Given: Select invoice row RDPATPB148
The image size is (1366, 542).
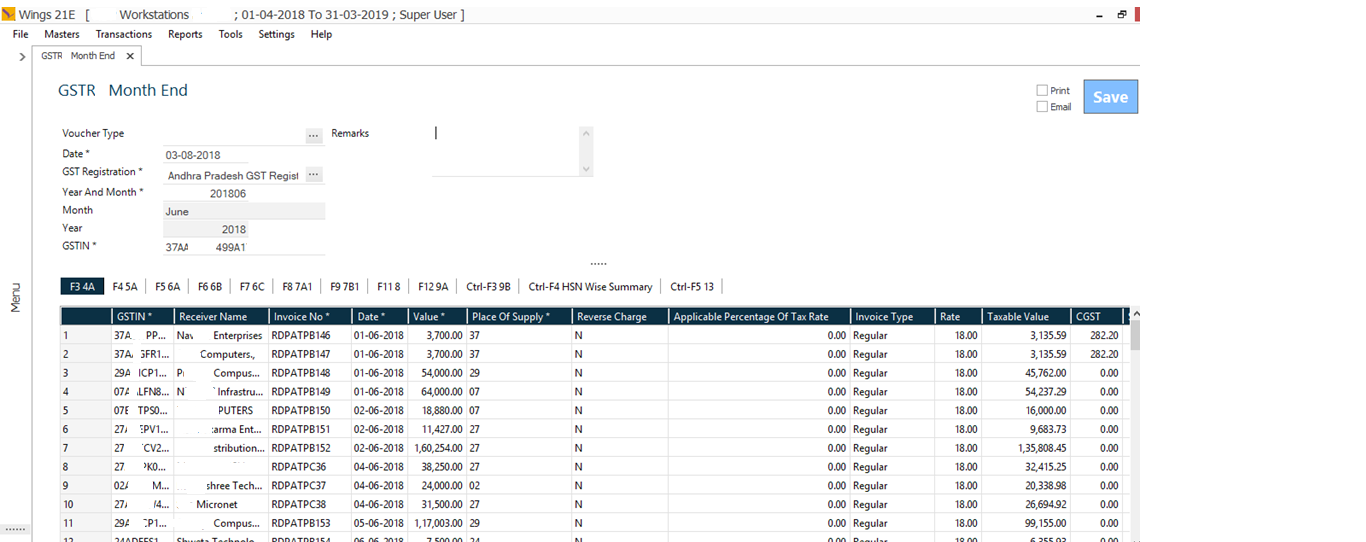Looking at the screenshot, I should [300, 373].
